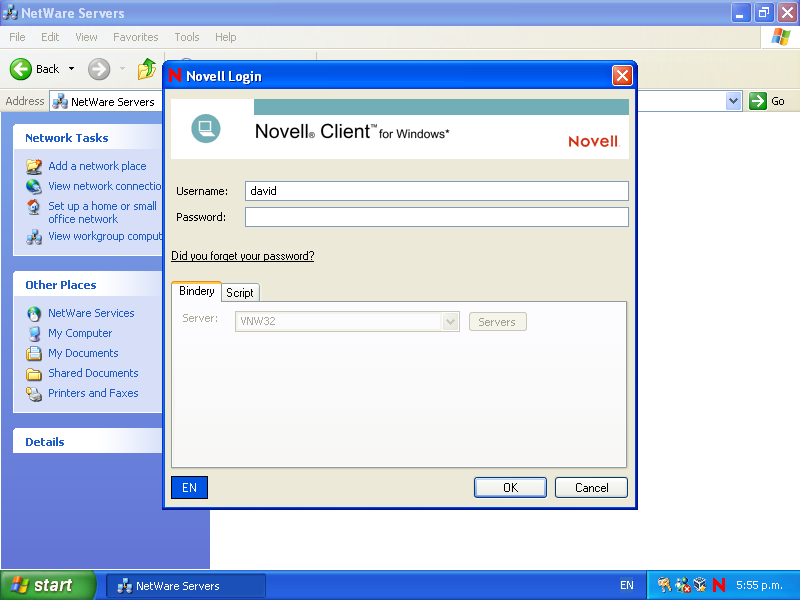
Task: Click the Windows flag logo in menu bar
Action: 780,37
